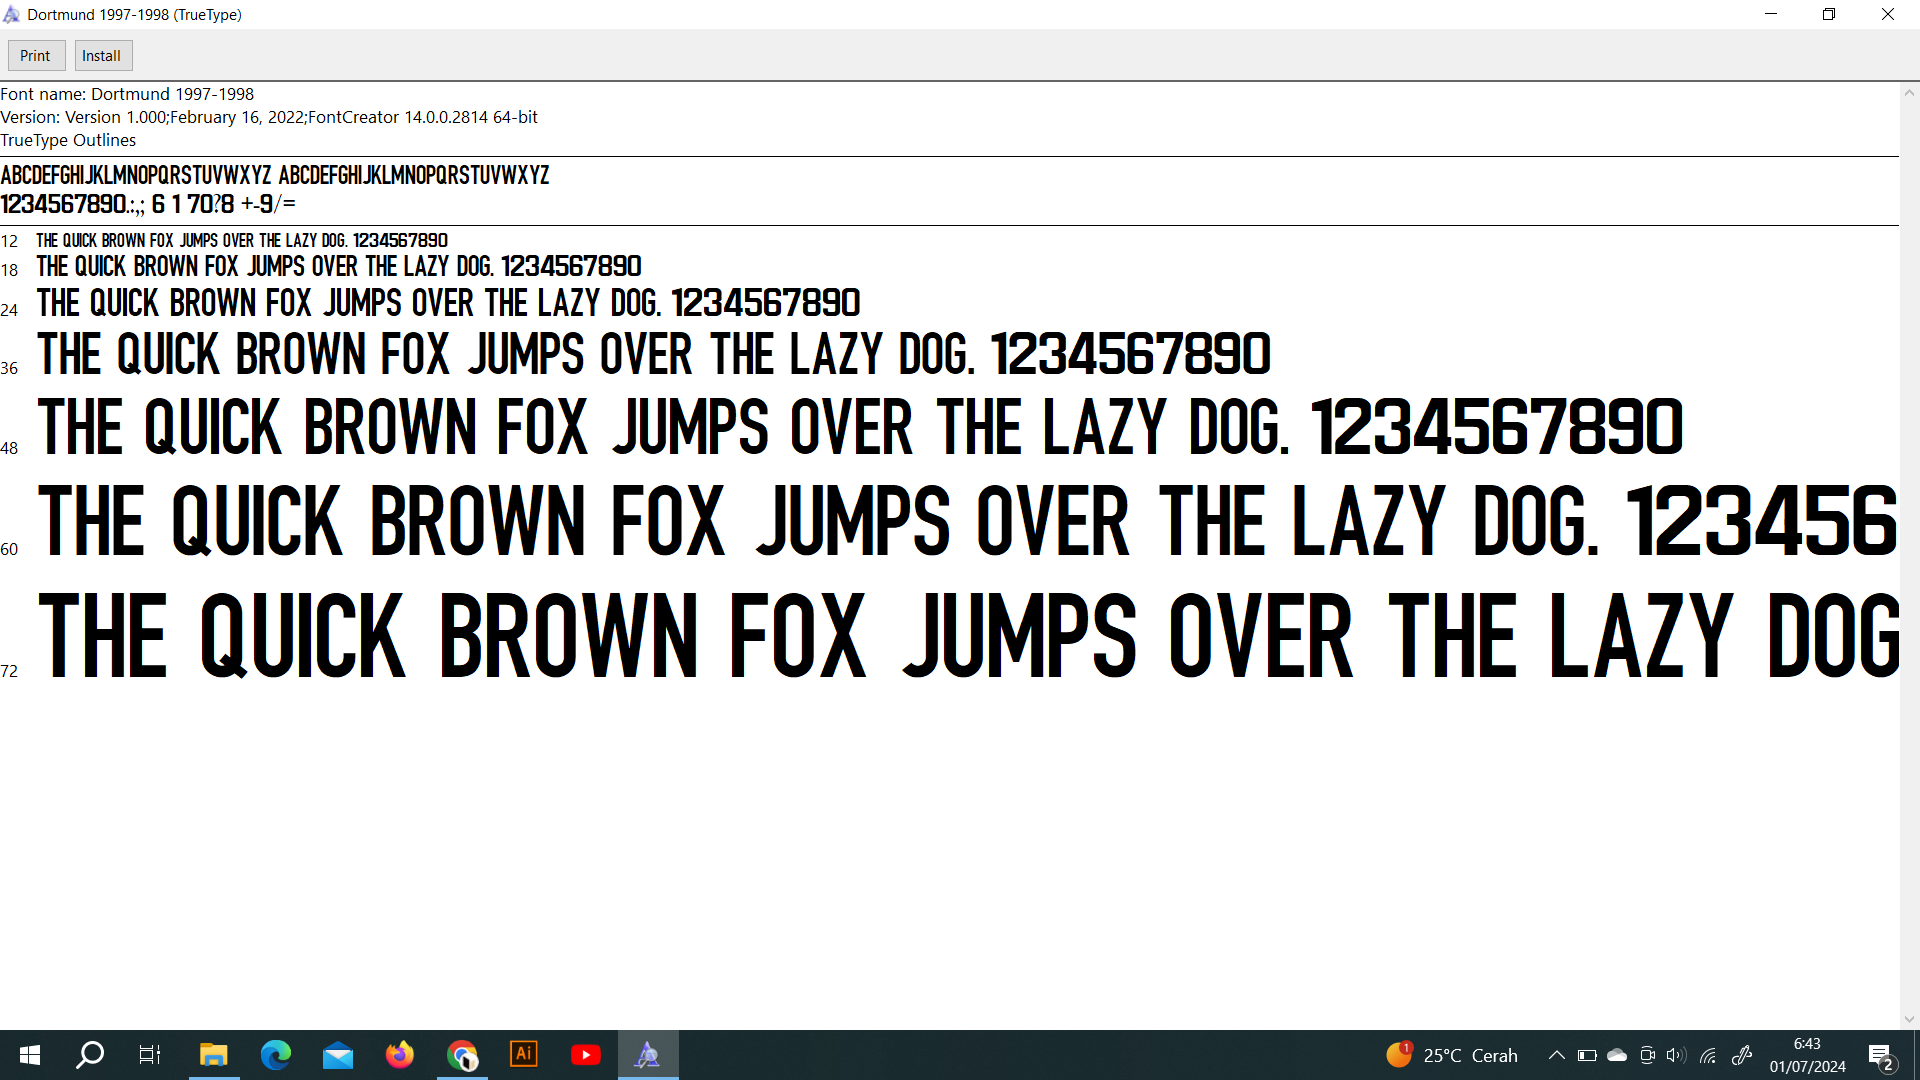This screenshot has width=1920, height=1080.
Task: Click scrollbar down arrow in font preview
Action: coord(1909,1019)
